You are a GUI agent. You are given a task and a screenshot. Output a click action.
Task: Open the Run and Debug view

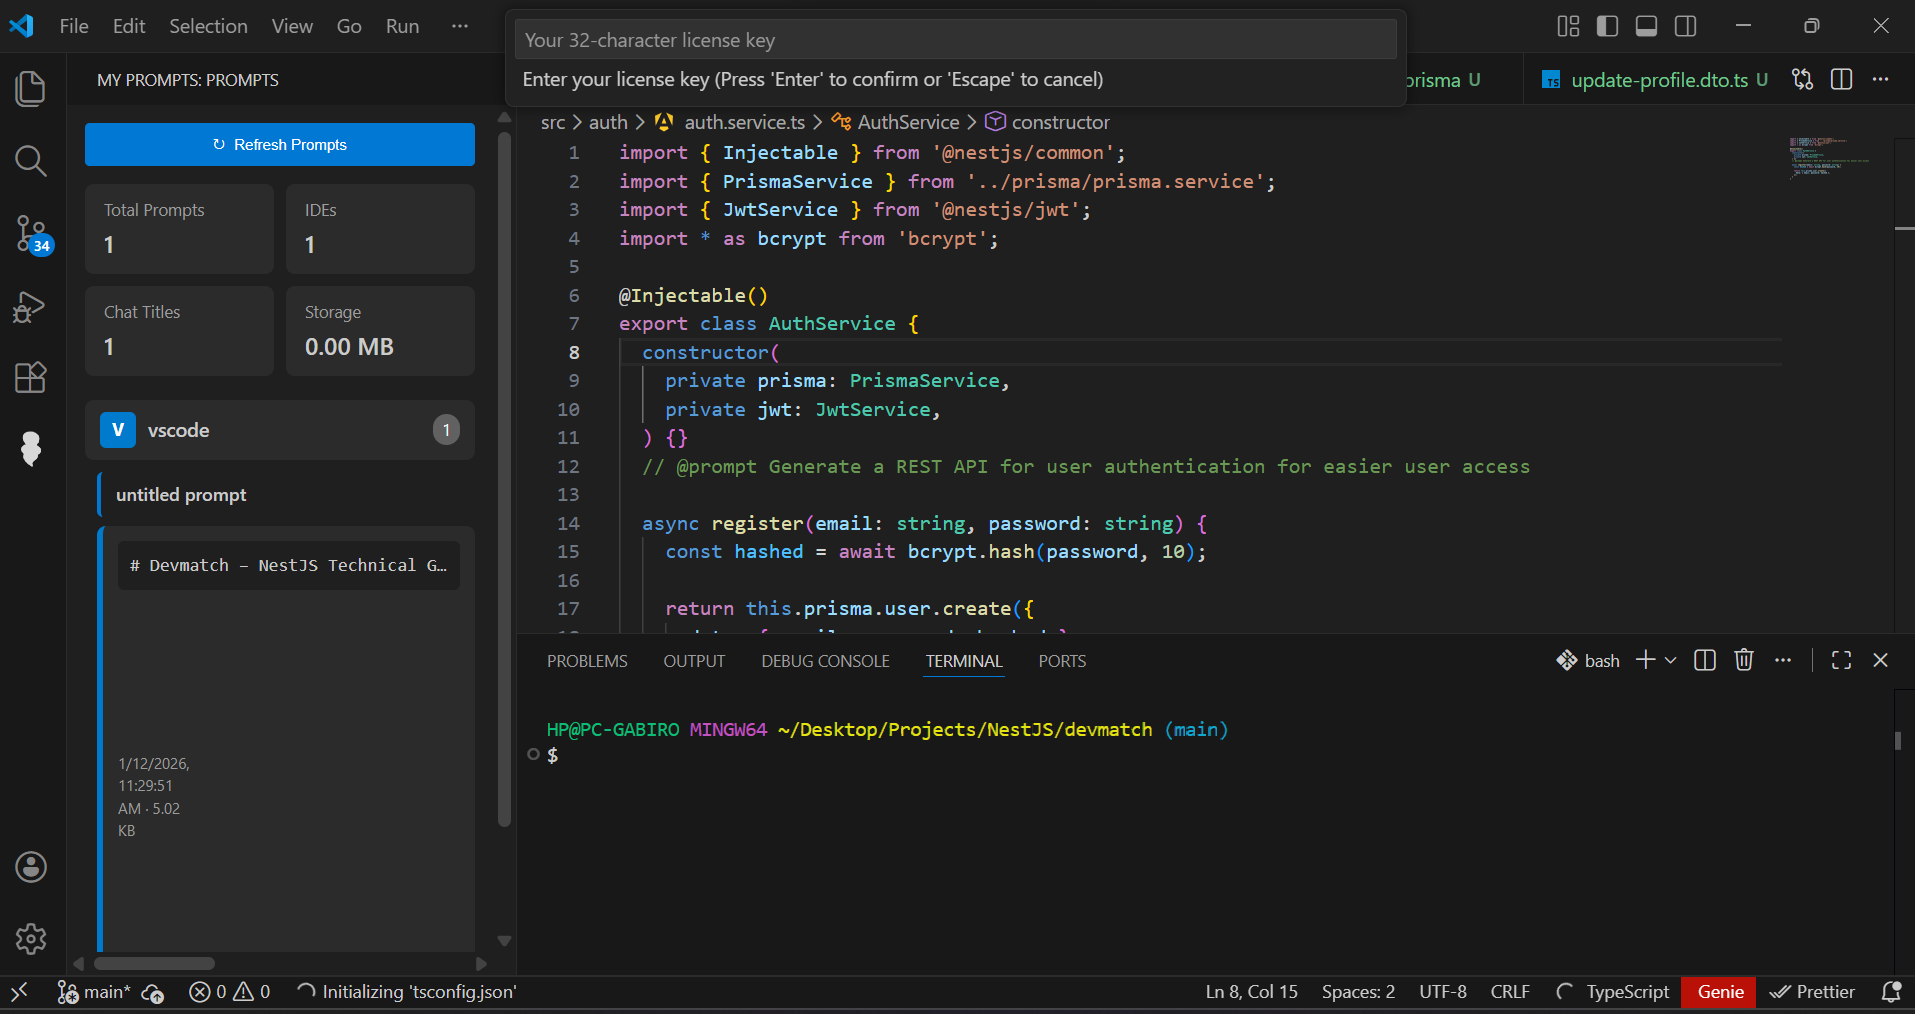click(30, 307)
